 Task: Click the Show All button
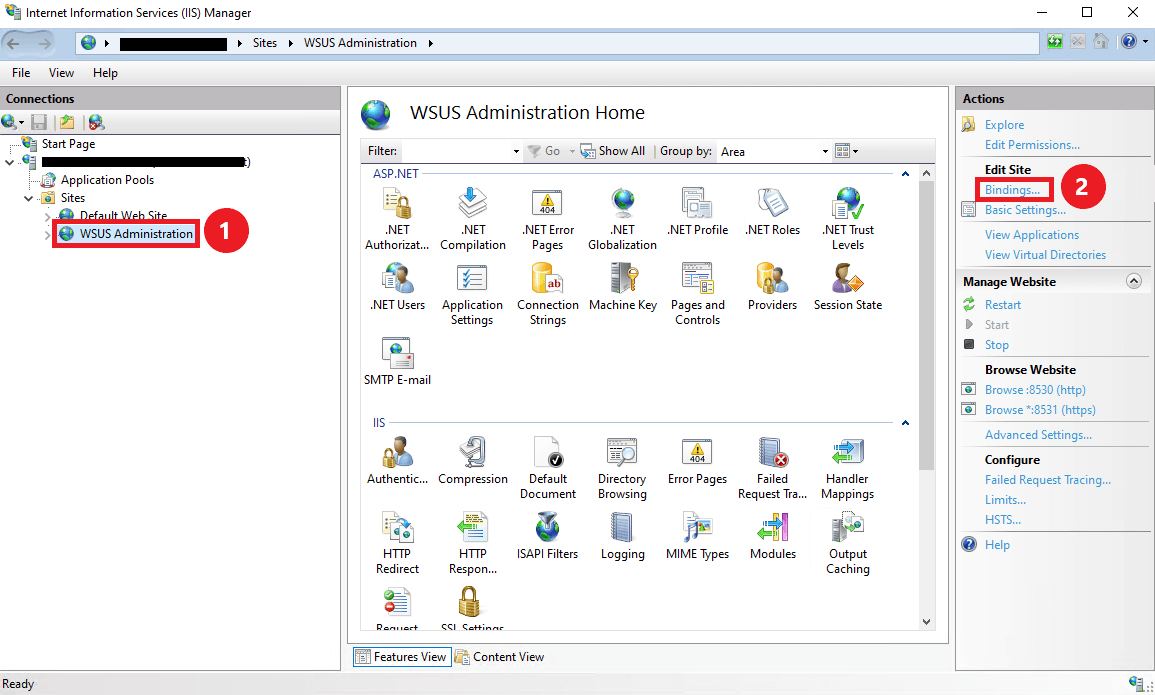click(x=613, y=151)
